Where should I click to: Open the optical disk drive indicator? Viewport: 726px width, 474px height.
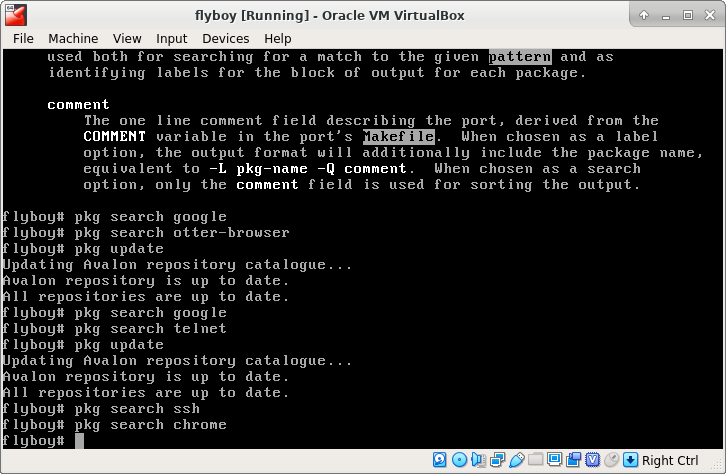coord(459,460)
